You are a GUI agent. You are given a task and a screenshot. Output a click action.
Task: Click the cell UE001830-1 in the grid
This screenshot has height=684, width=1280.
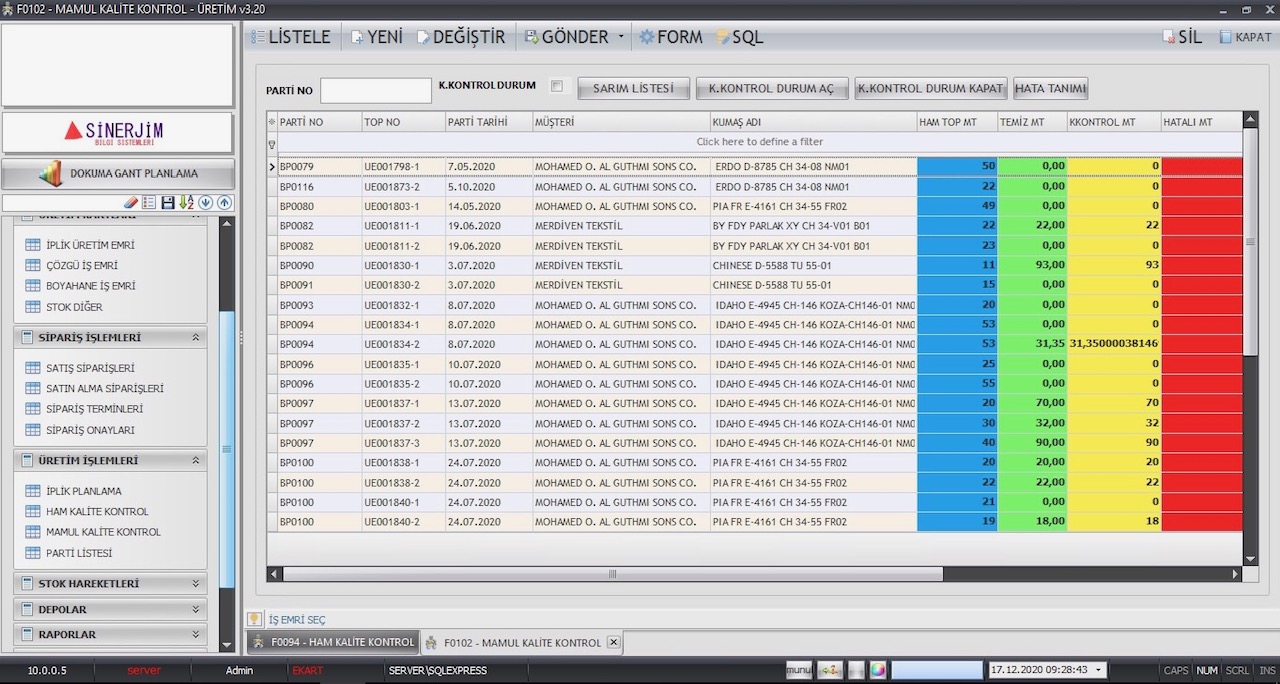pyautogui.click(x=403, y=266)
